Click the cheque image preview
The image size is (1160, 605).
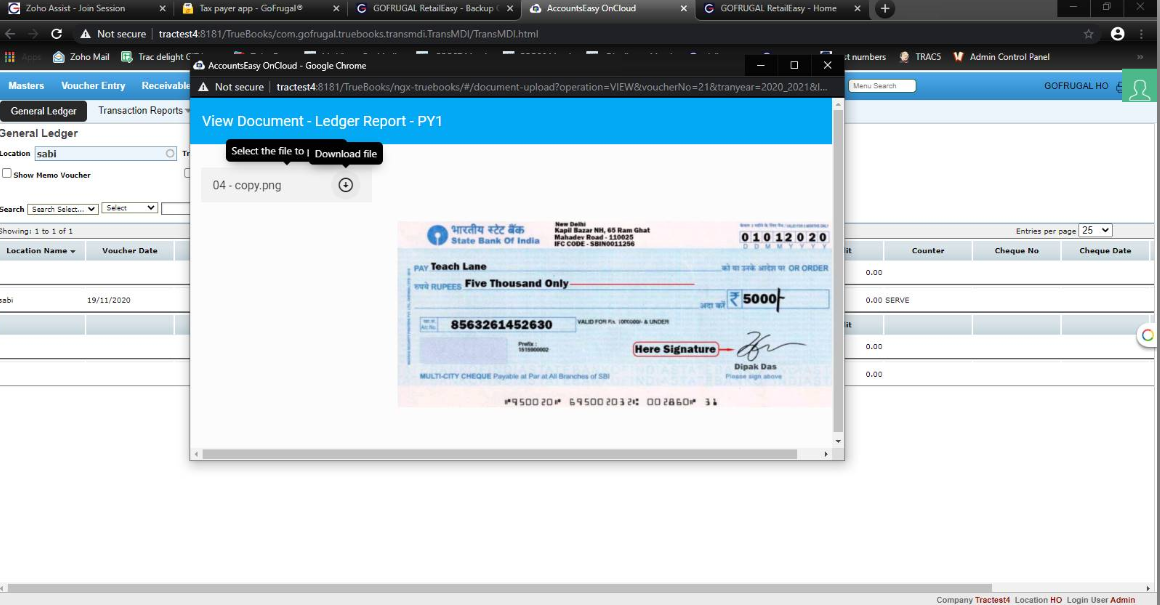tap(615, 314)
